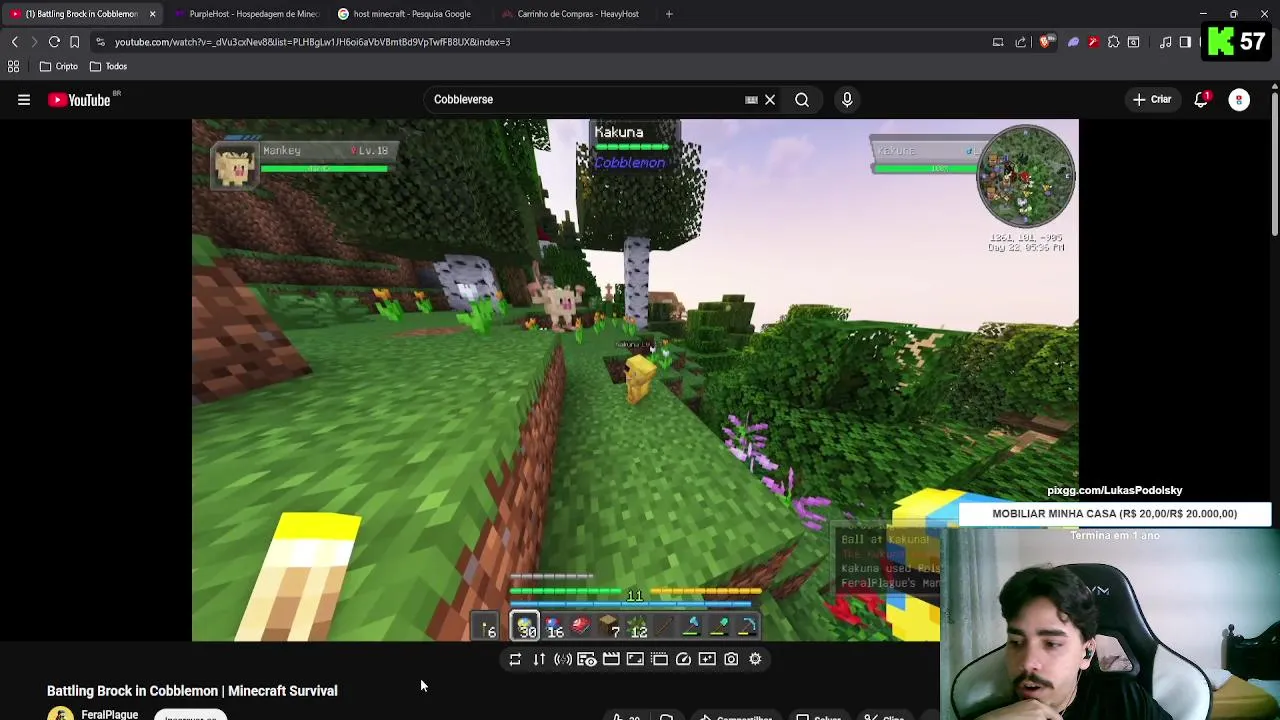Screen dimensions: 1280x720
Task: Open the media control music note
Action: pos(1166,42)
